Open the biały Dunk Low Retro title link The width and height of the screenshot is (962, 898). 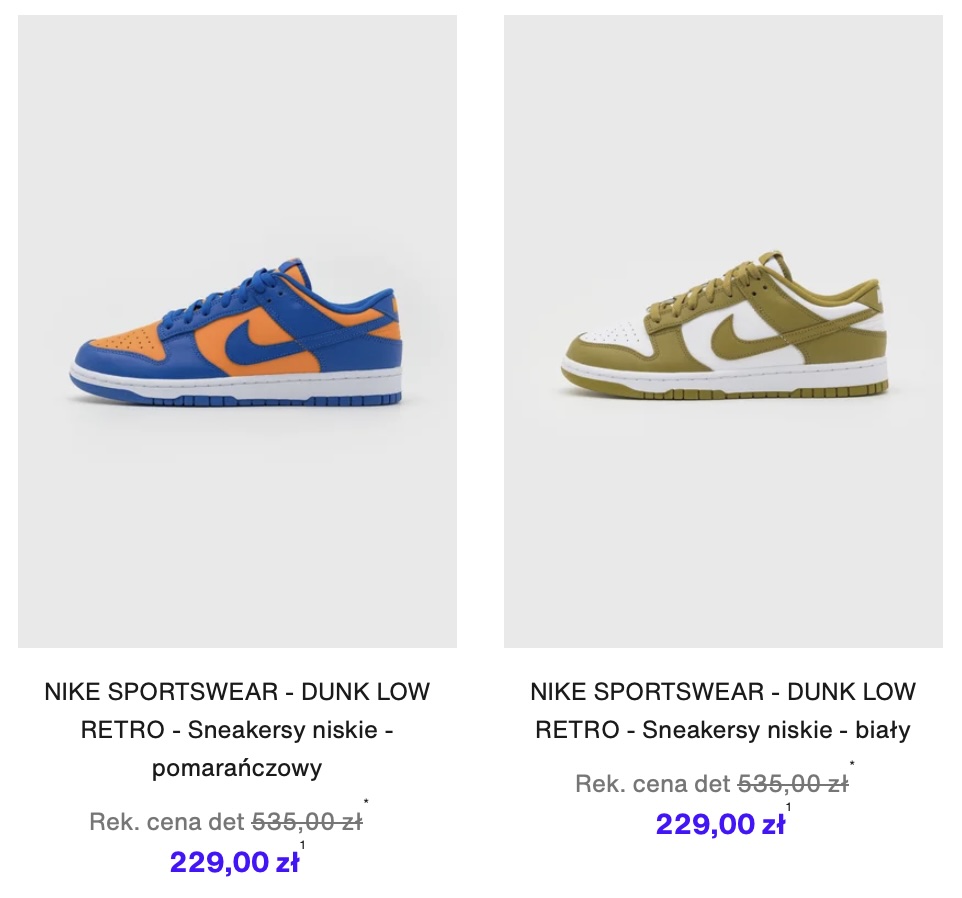tap(723, 711)
